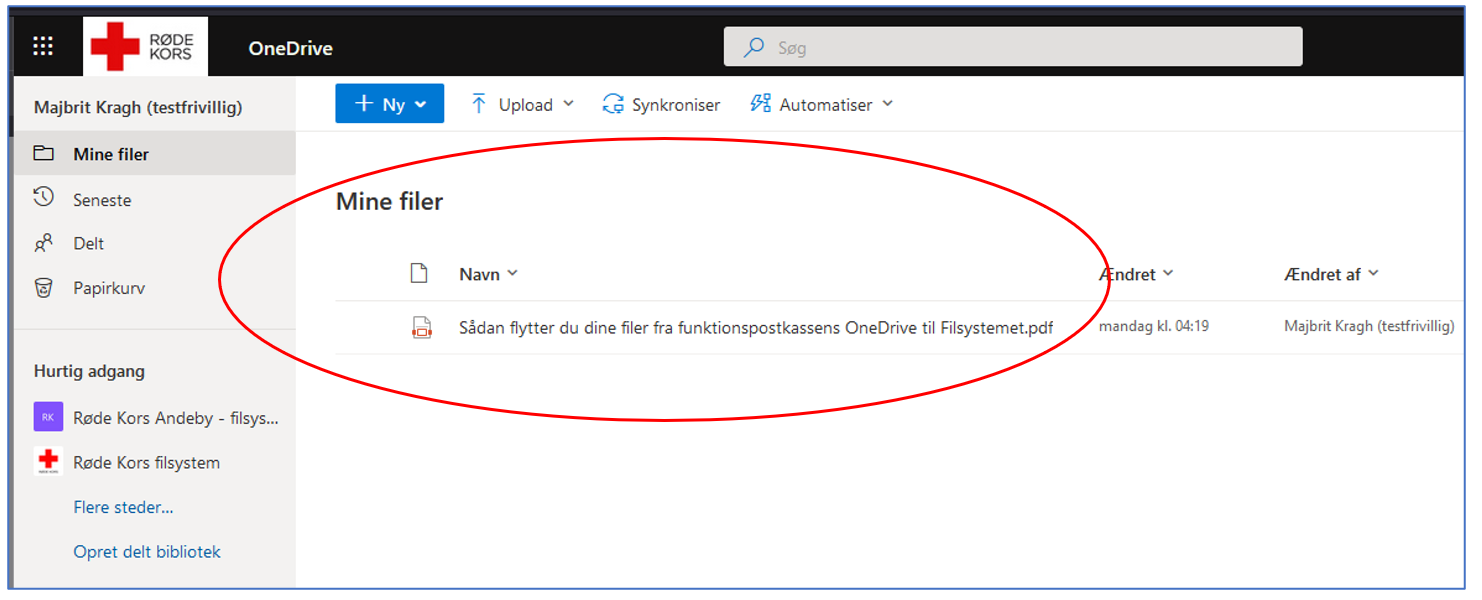Expand the Ny dropdown chevron
The image size is (1482, 600).
421,105
